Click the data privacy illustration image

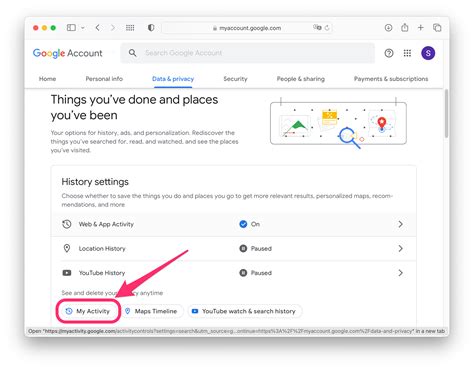[x=338, y=123]
